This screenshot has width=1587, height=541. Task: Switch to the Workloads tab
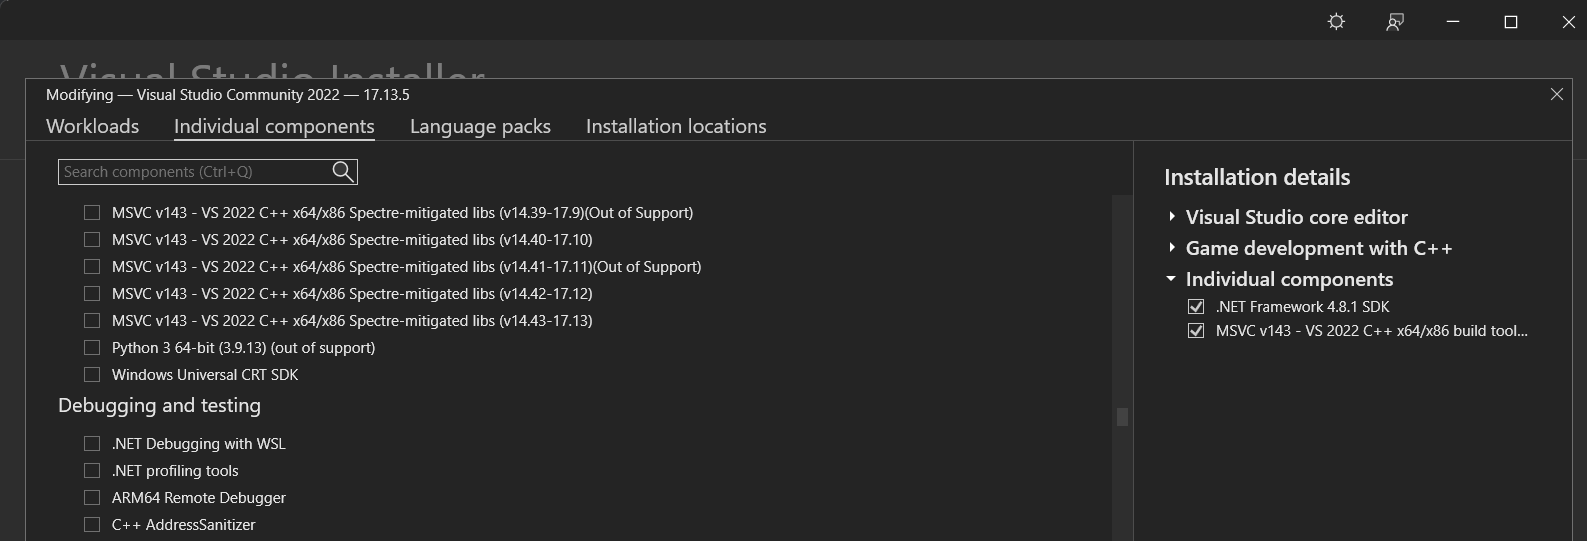coord(92,126)
